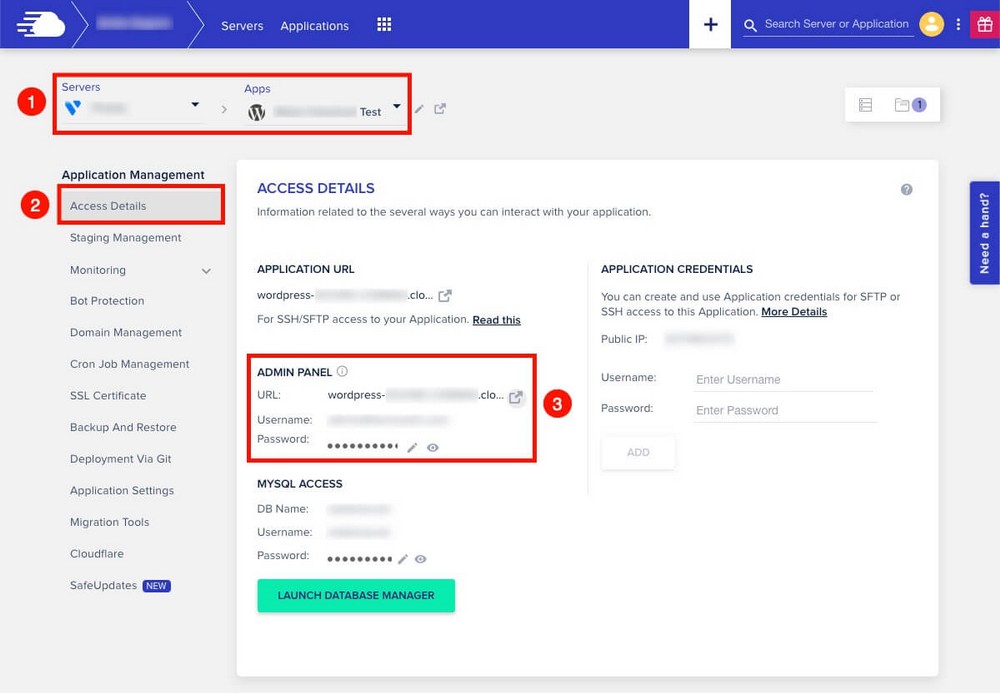Click the plus add button in navbar
1000x693 pixels.
[x=710, y=25]
